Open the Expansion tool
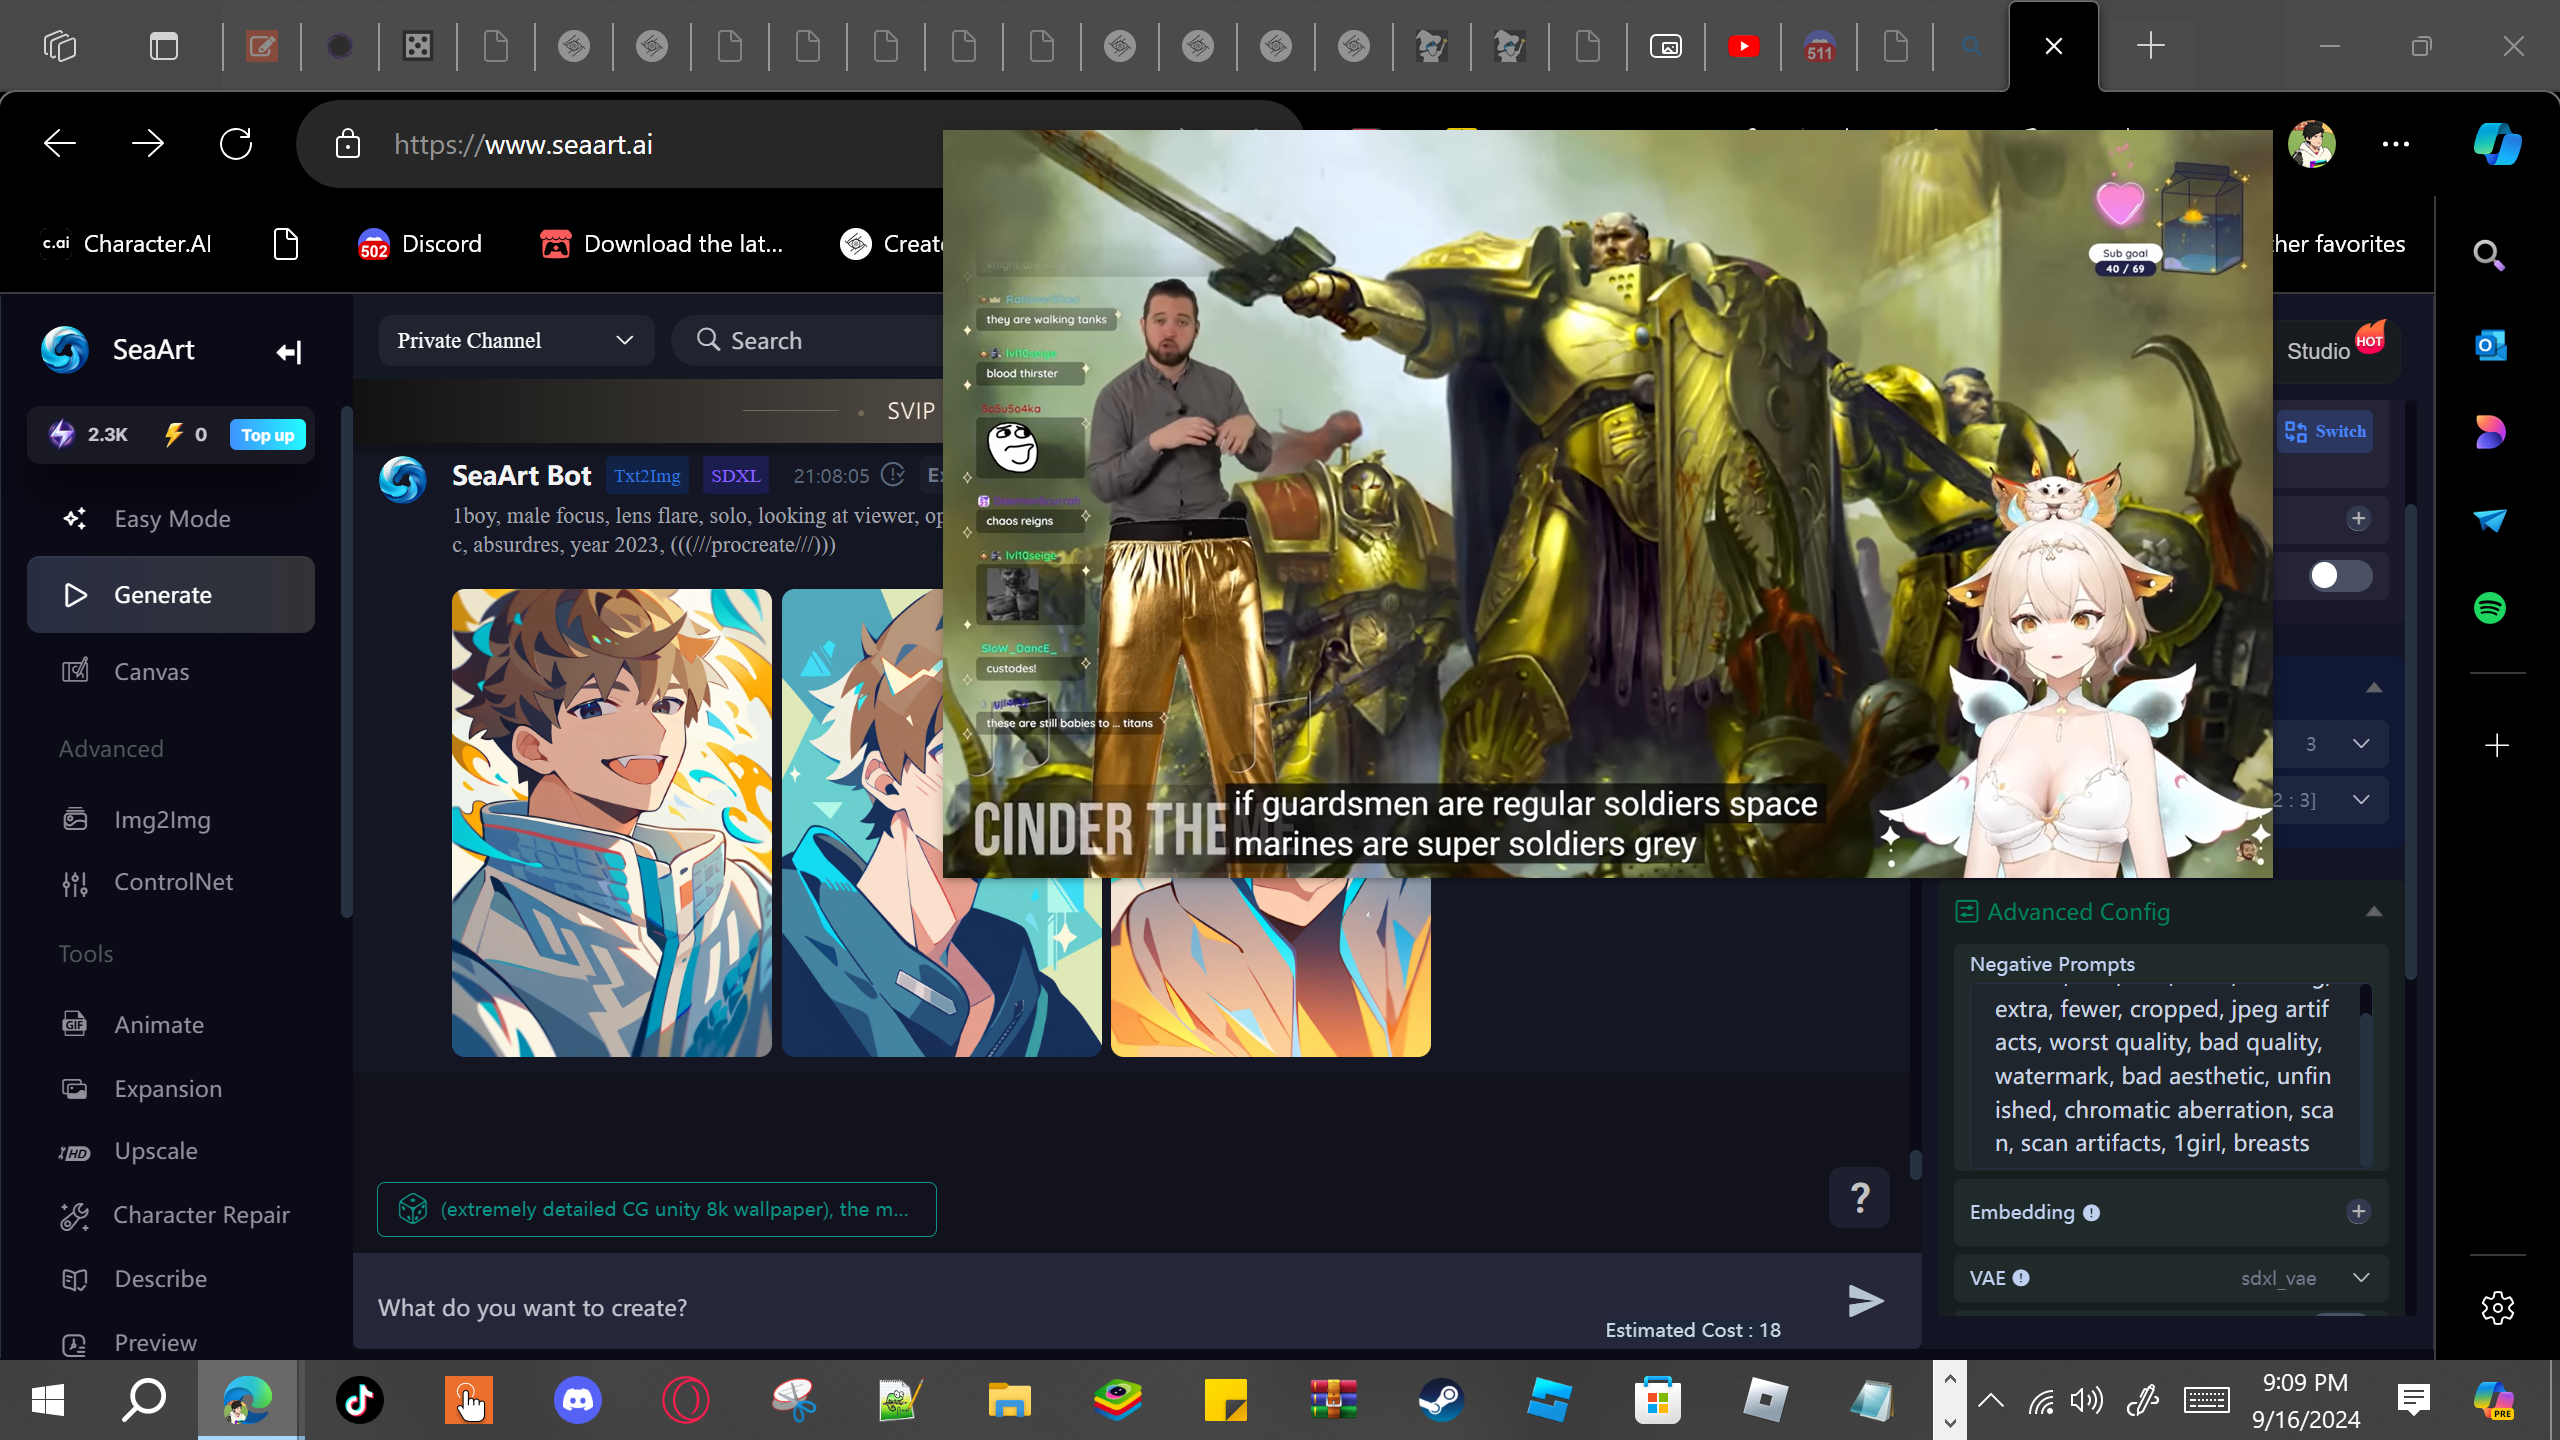This screenshot has width=2560, height=1440. (171, 1088)
